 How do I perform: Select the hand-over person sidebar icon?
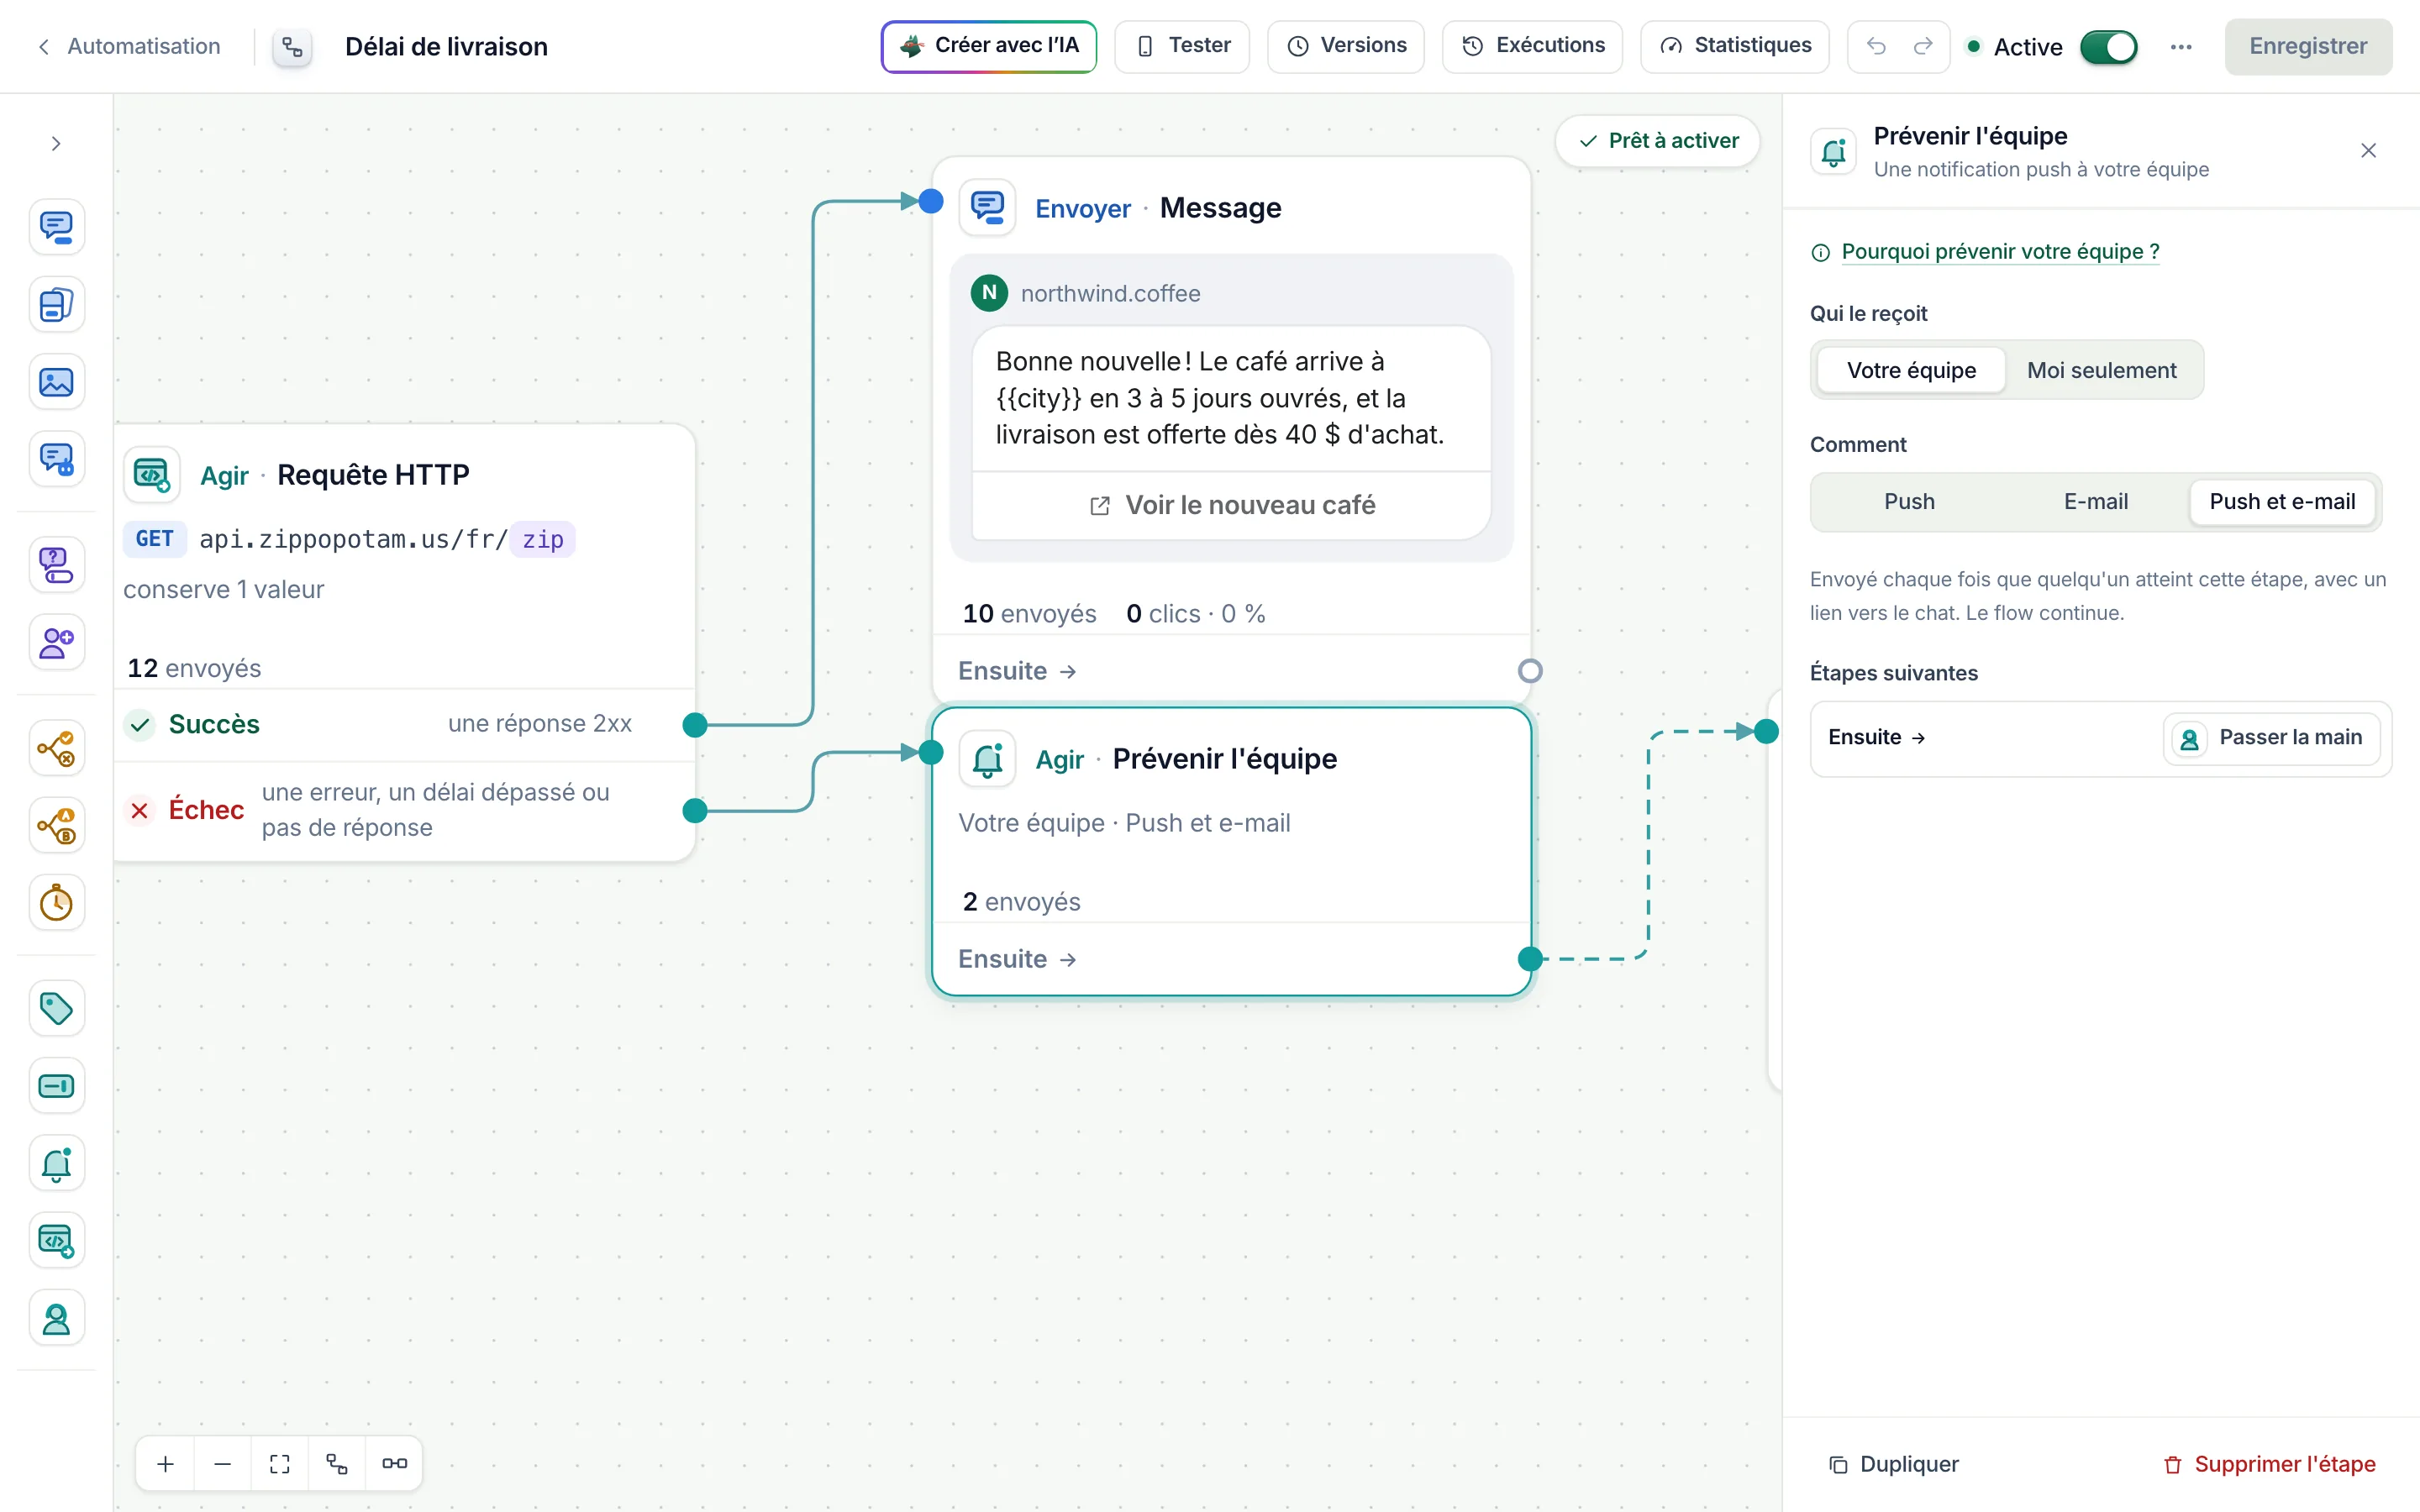[x=57, y=1318]
